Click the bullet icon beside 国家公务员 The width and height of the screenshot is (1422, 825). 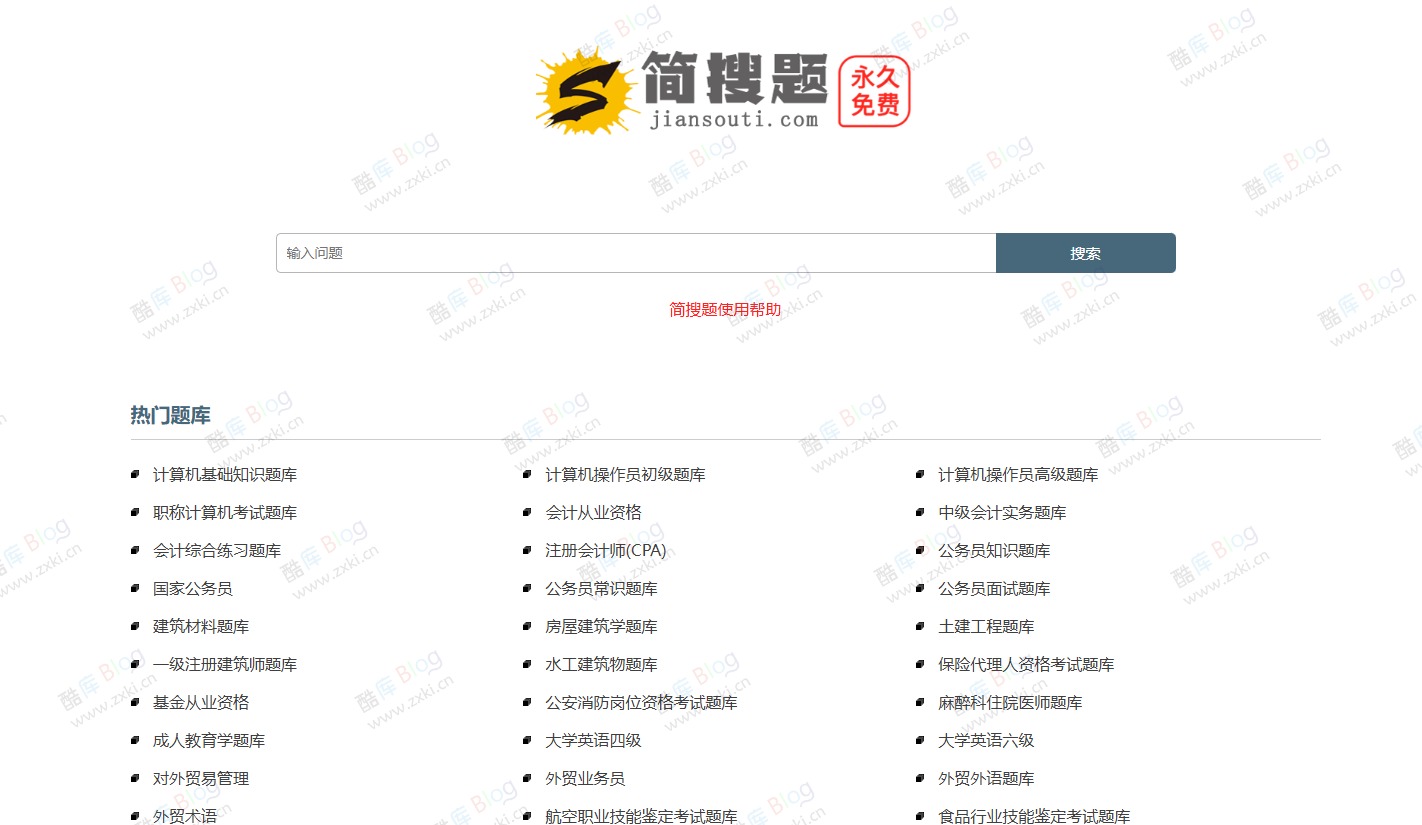(136, 588)
